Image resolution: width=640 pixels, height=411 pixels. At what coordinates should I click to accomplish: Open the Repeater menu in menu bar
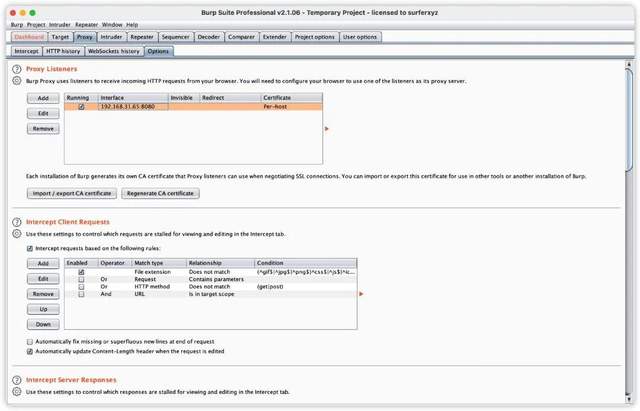pos(87,25)
